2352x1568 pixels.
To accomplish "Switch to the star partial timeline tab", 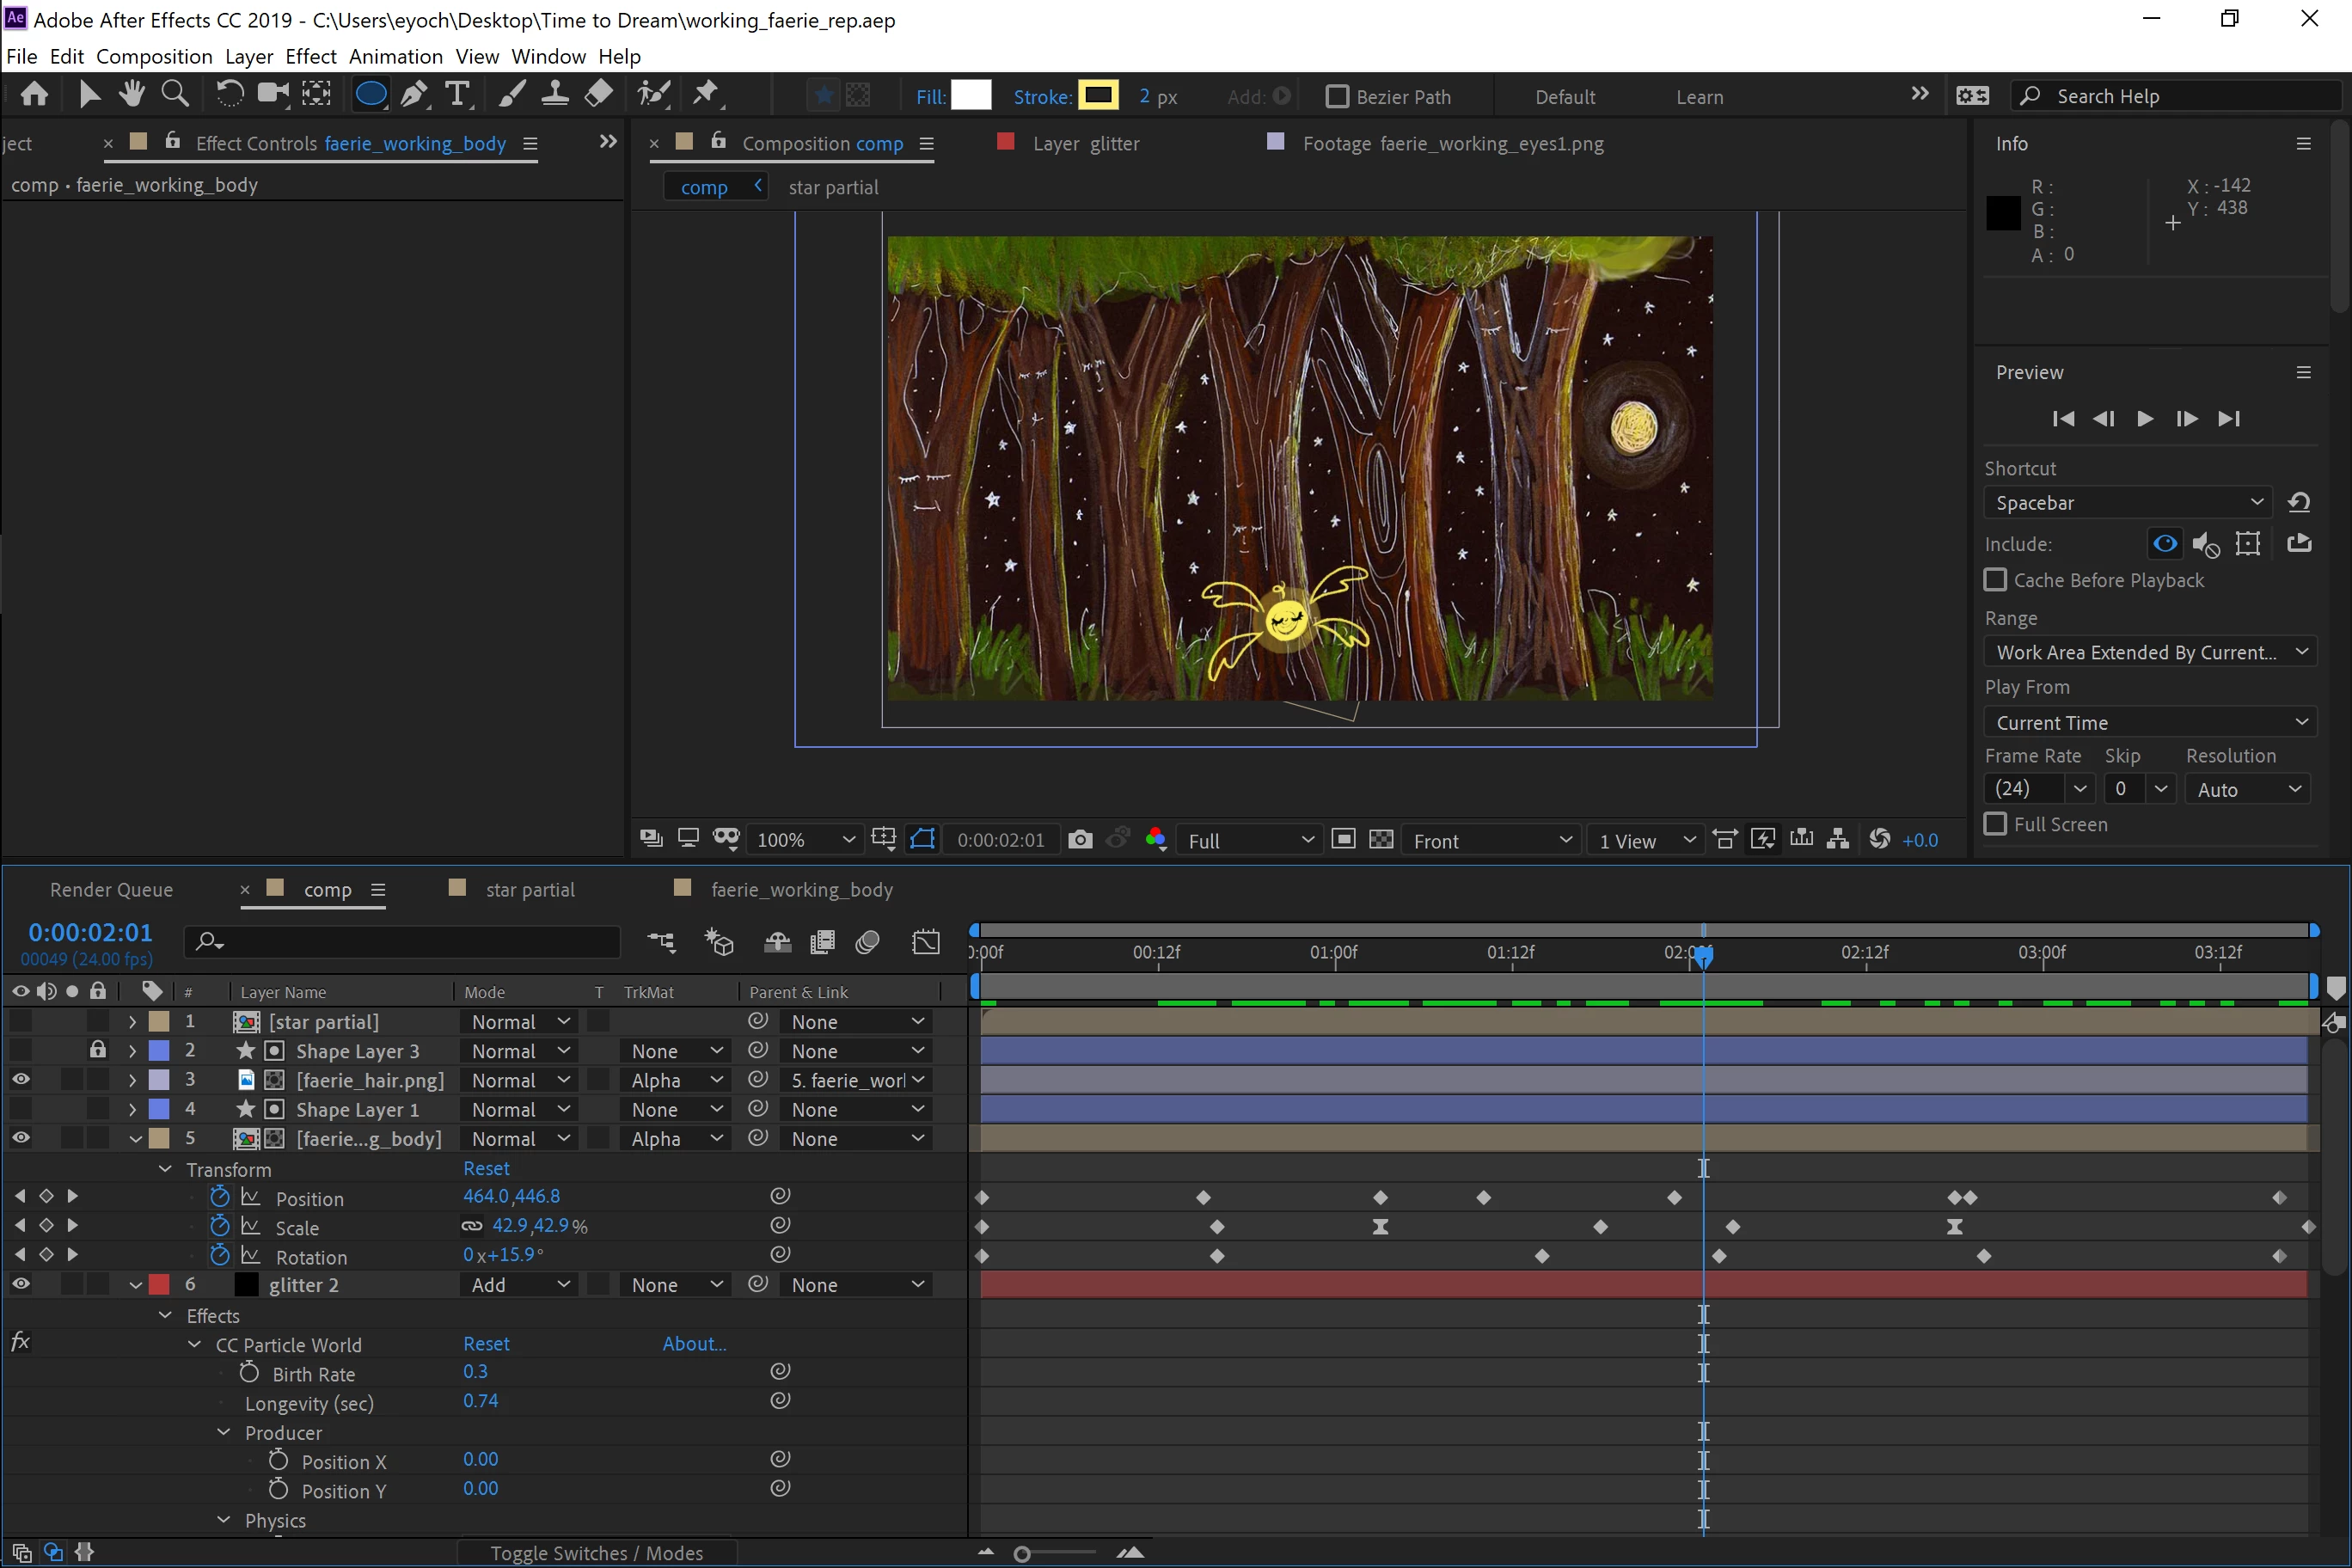I will pyautogui.click(x=529, y=889).
